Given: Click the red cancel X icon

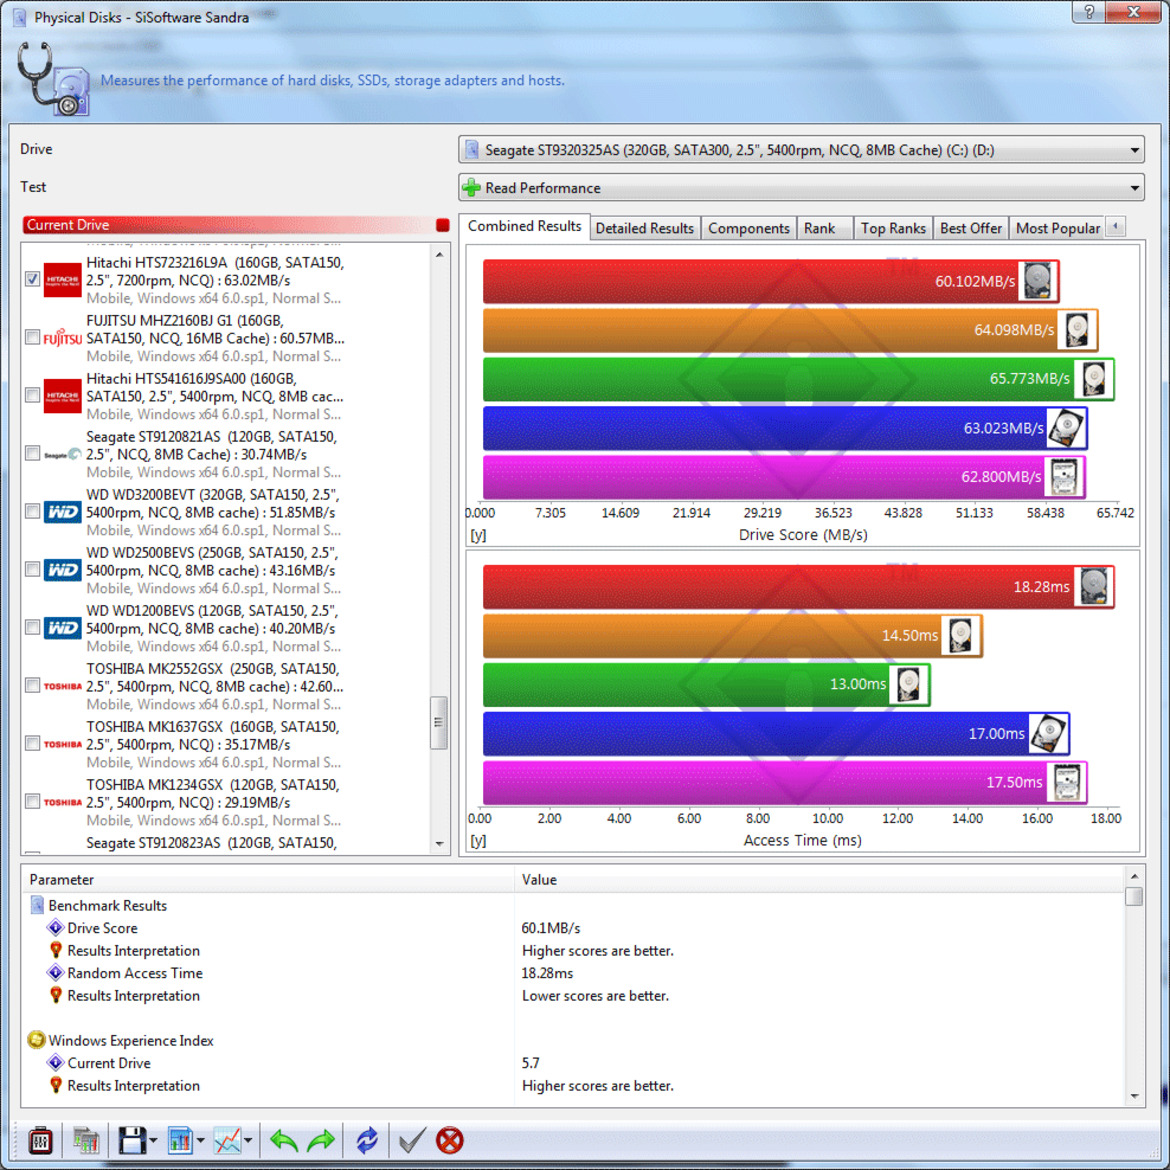Looking at the screenshot, I should (450, 1140).
